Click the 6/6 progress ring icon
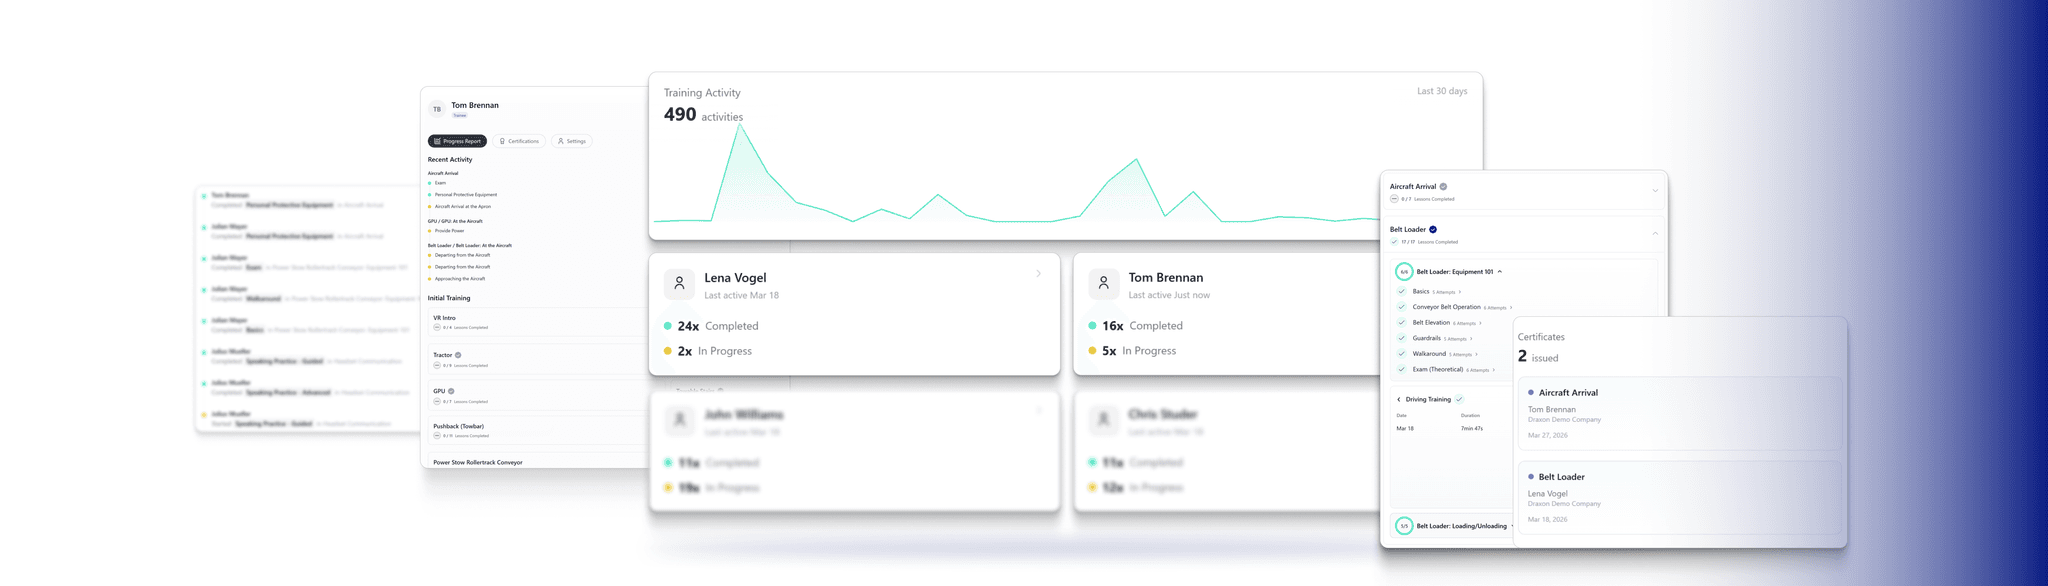 coord(1404,272)
